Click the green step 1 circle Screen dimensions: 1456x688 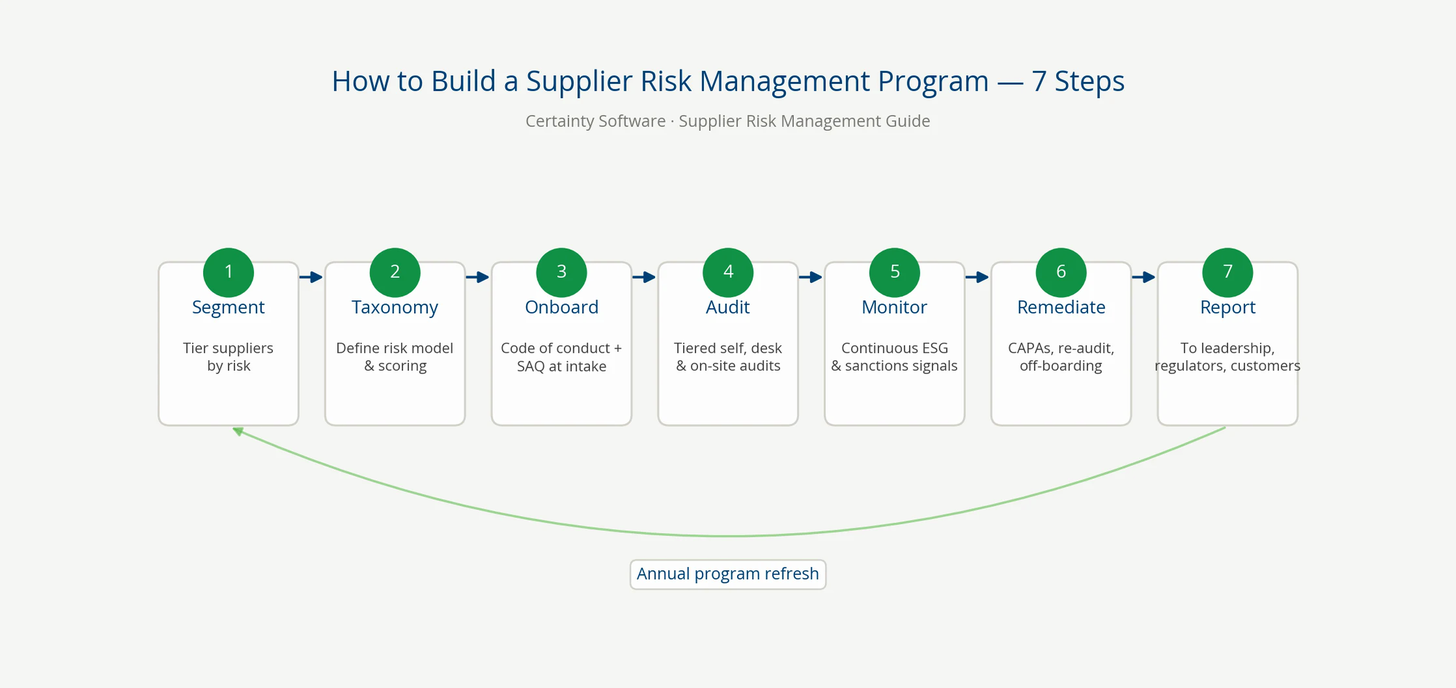(228, 272)
